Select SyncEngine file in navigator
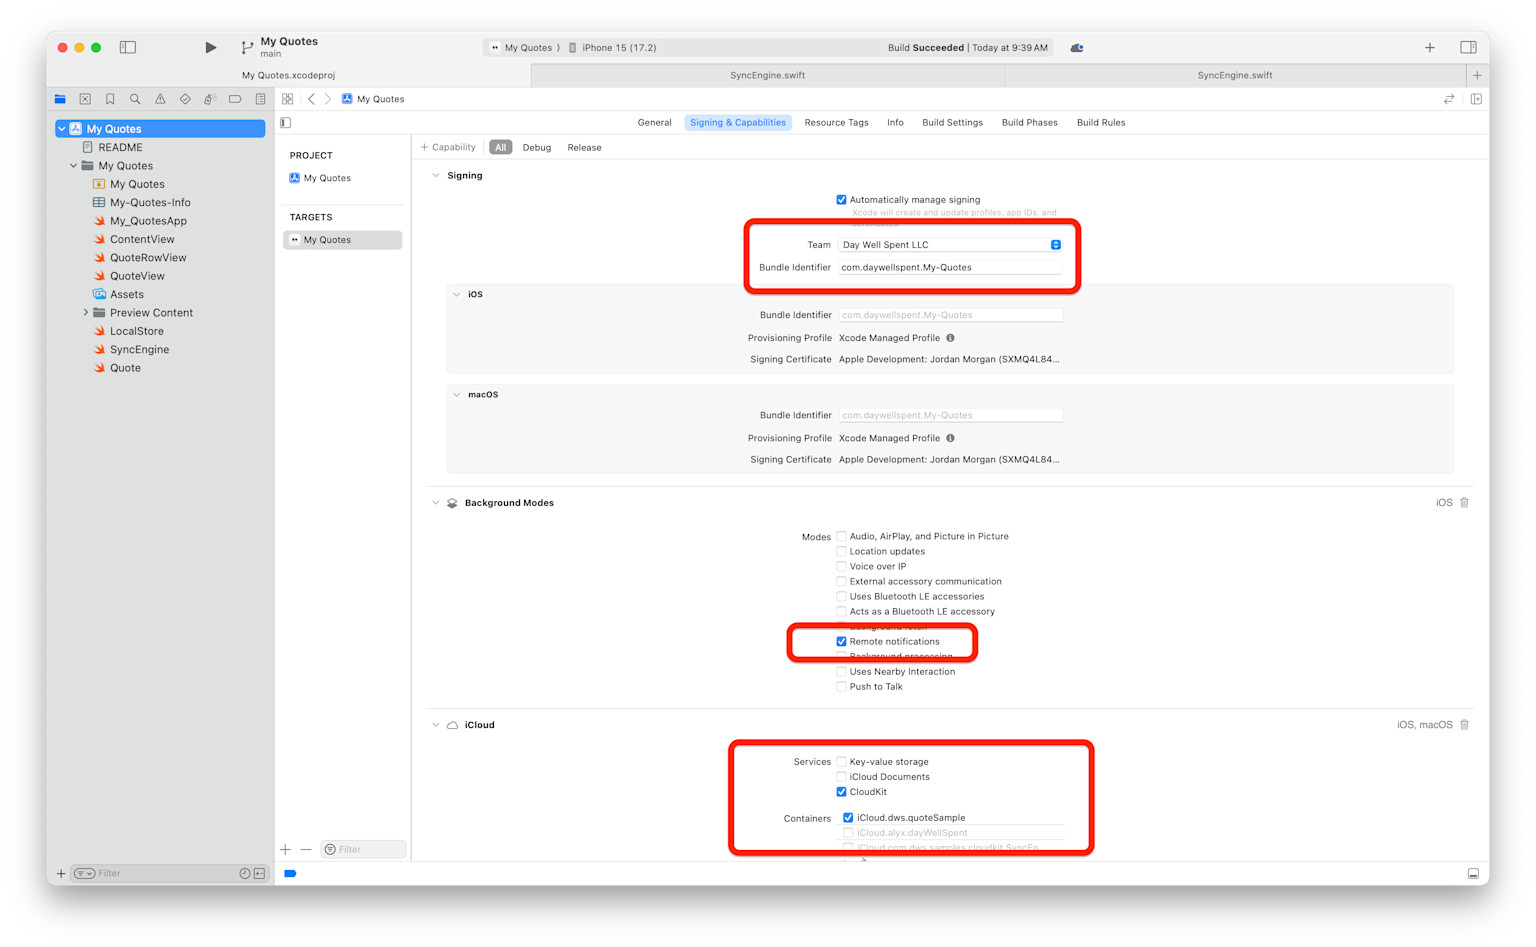The width and height of the screenshot is (1536, 947). point(139,350)
